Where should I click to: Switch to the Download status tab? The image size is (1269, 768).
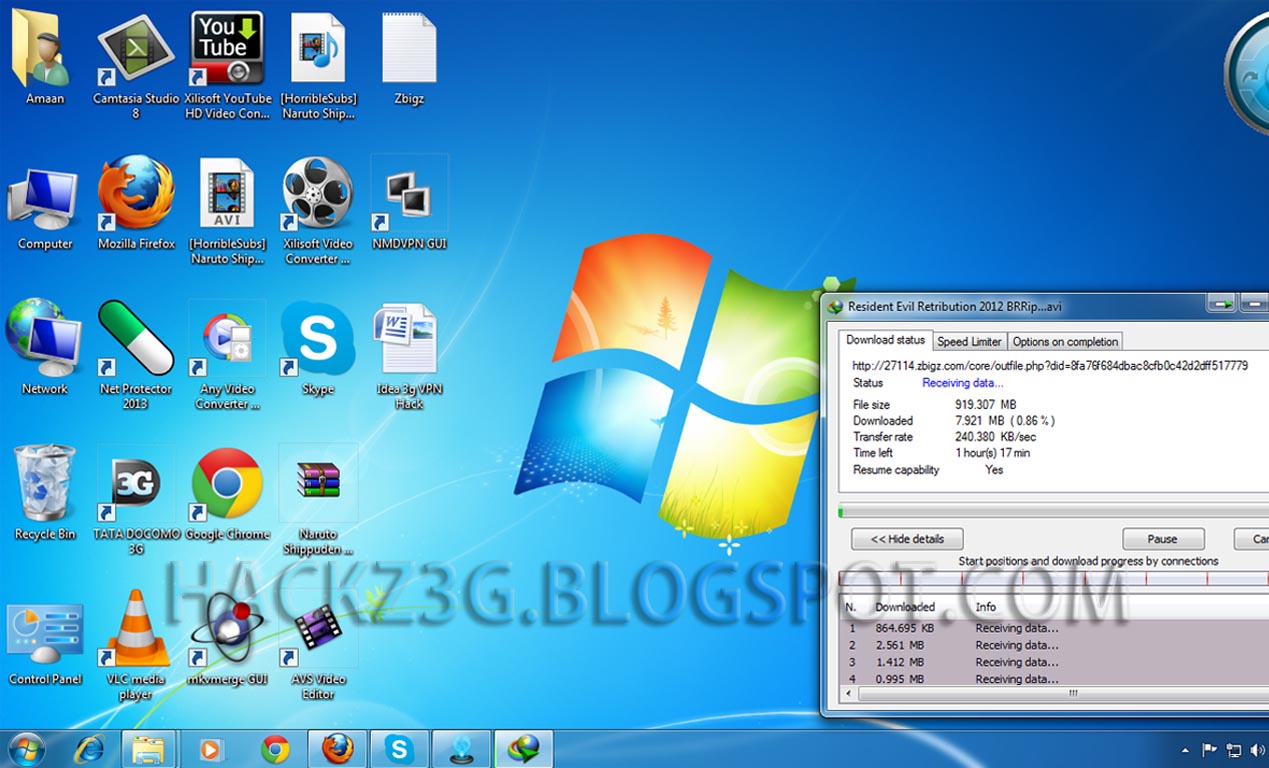886,340
